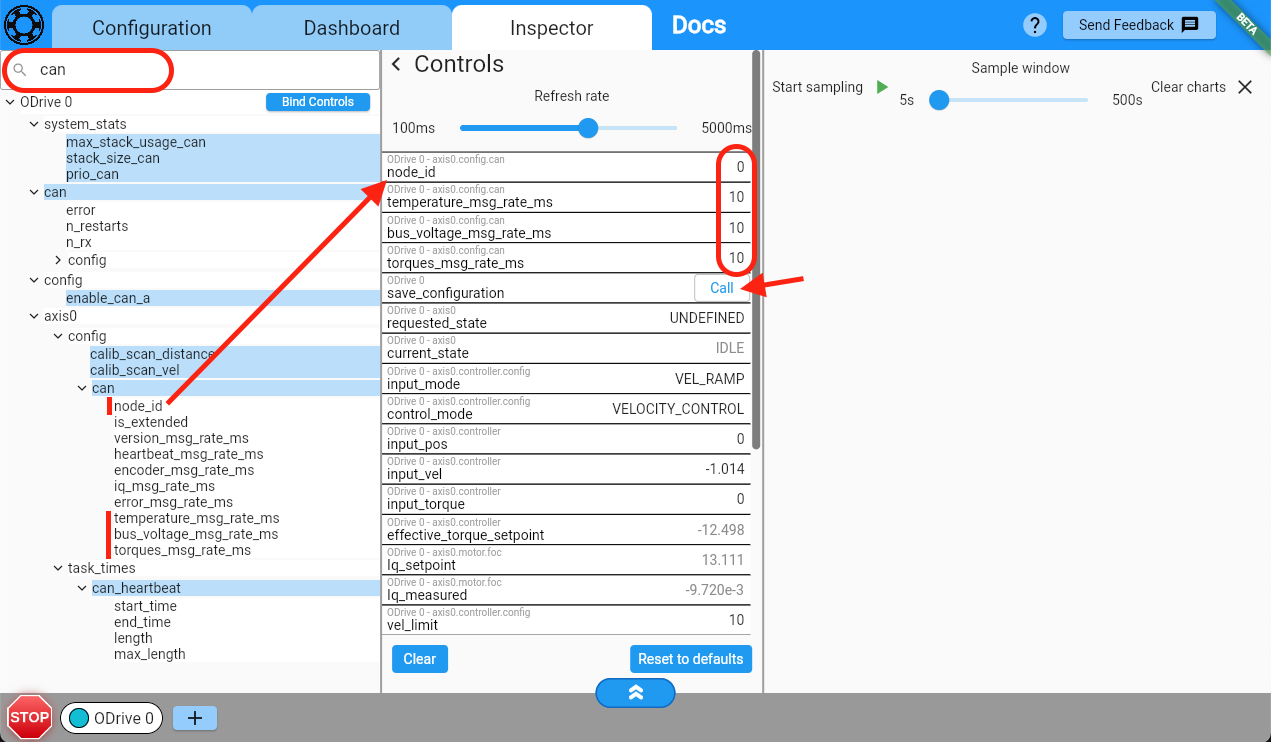The width and height of the screenshot is (1271, 742).
Task: Switch to the Configuration tab
Action: tap(152, 28)
